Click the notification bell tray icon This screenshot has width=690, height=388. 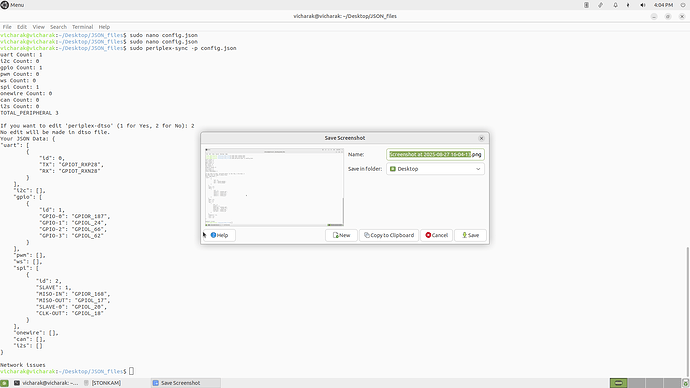point(615,5)
